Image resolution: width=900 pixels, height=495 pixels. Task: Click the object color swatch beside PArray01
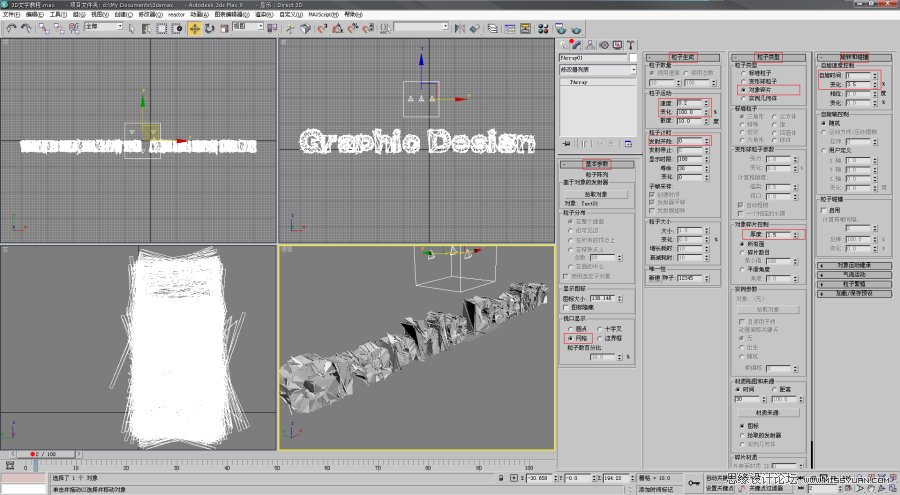tap(633, 58)
